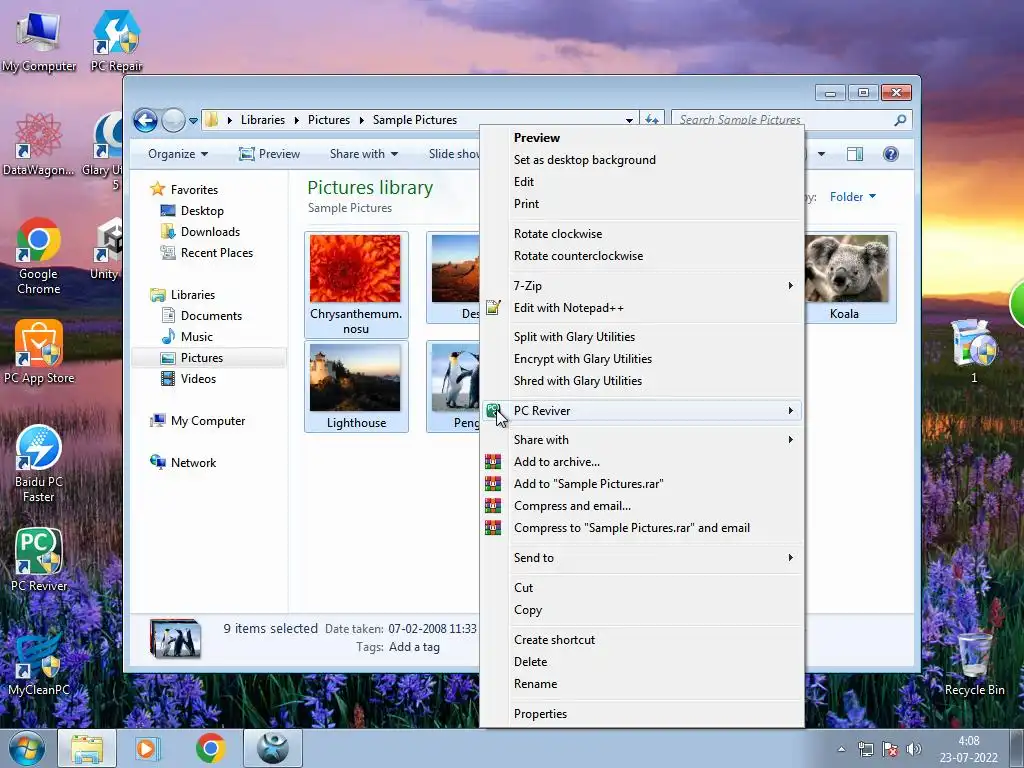Open the Send to submenu
Screen dimensions: 1024x768
click(x=643, y=558)
